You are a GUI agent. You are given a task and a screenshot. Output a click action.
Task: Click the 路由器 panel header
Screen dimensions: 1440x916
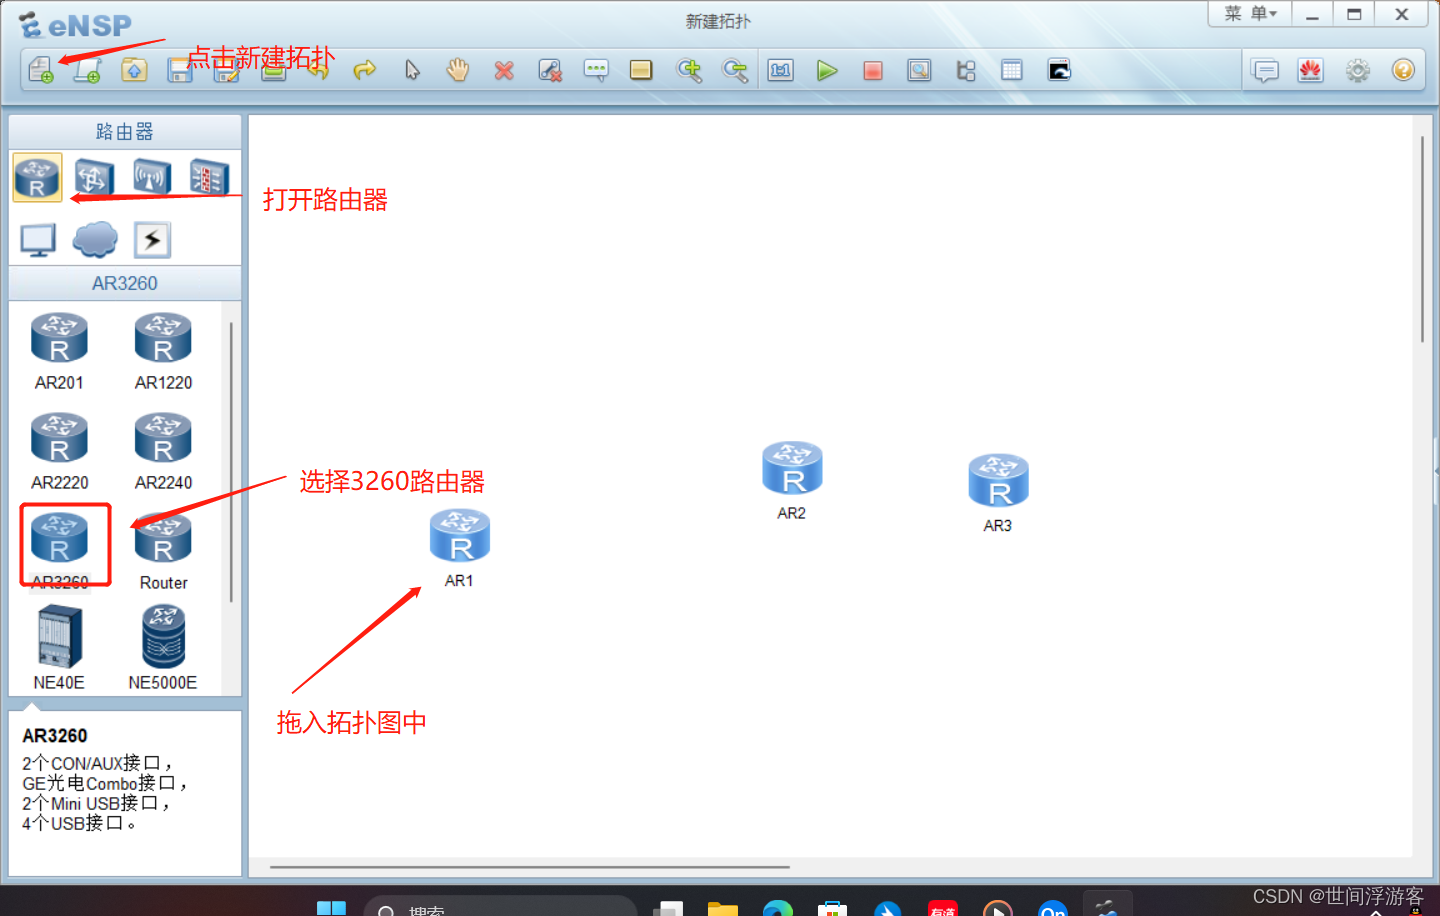tap(125, 132)
